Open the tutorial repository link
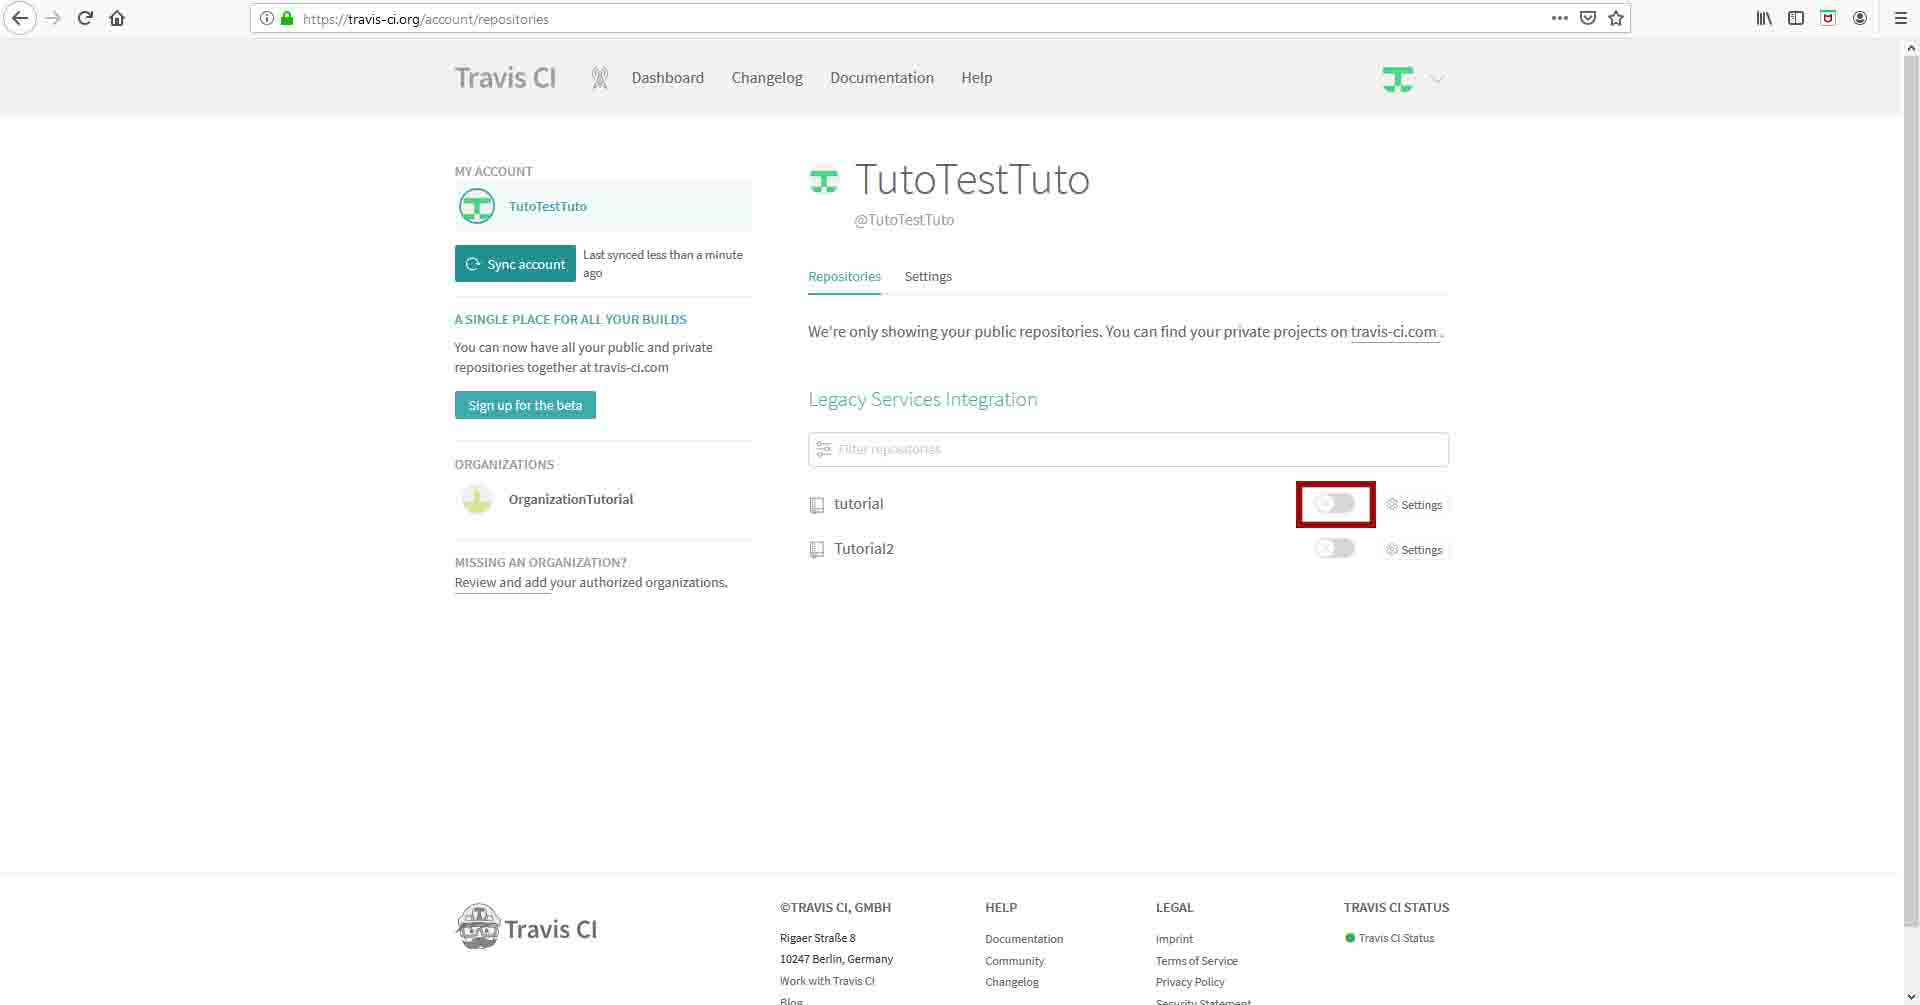 [858, 504]
